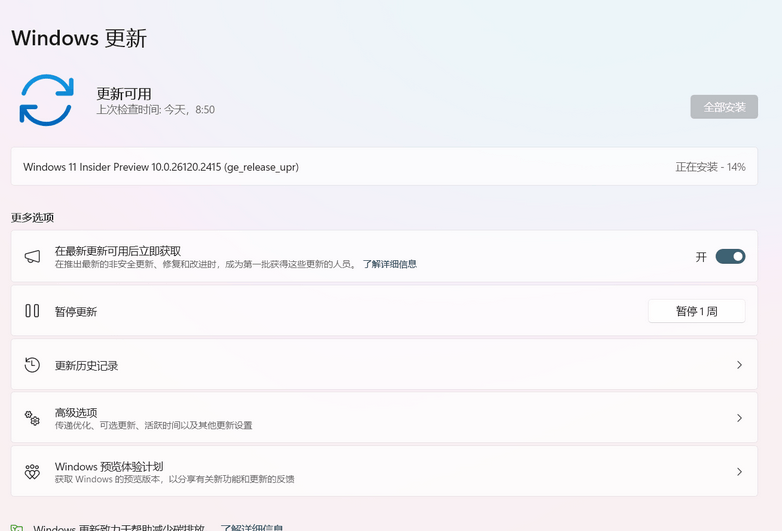Click the megaphone icon for latest updates
The width and height of the screenshot is (782, 531).
(32, 256)
